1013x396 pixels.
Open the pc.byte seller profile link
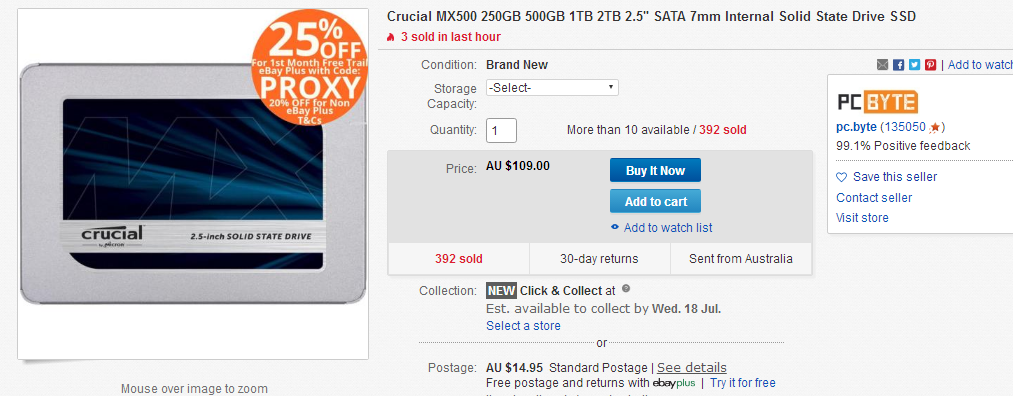pos(856,127)
